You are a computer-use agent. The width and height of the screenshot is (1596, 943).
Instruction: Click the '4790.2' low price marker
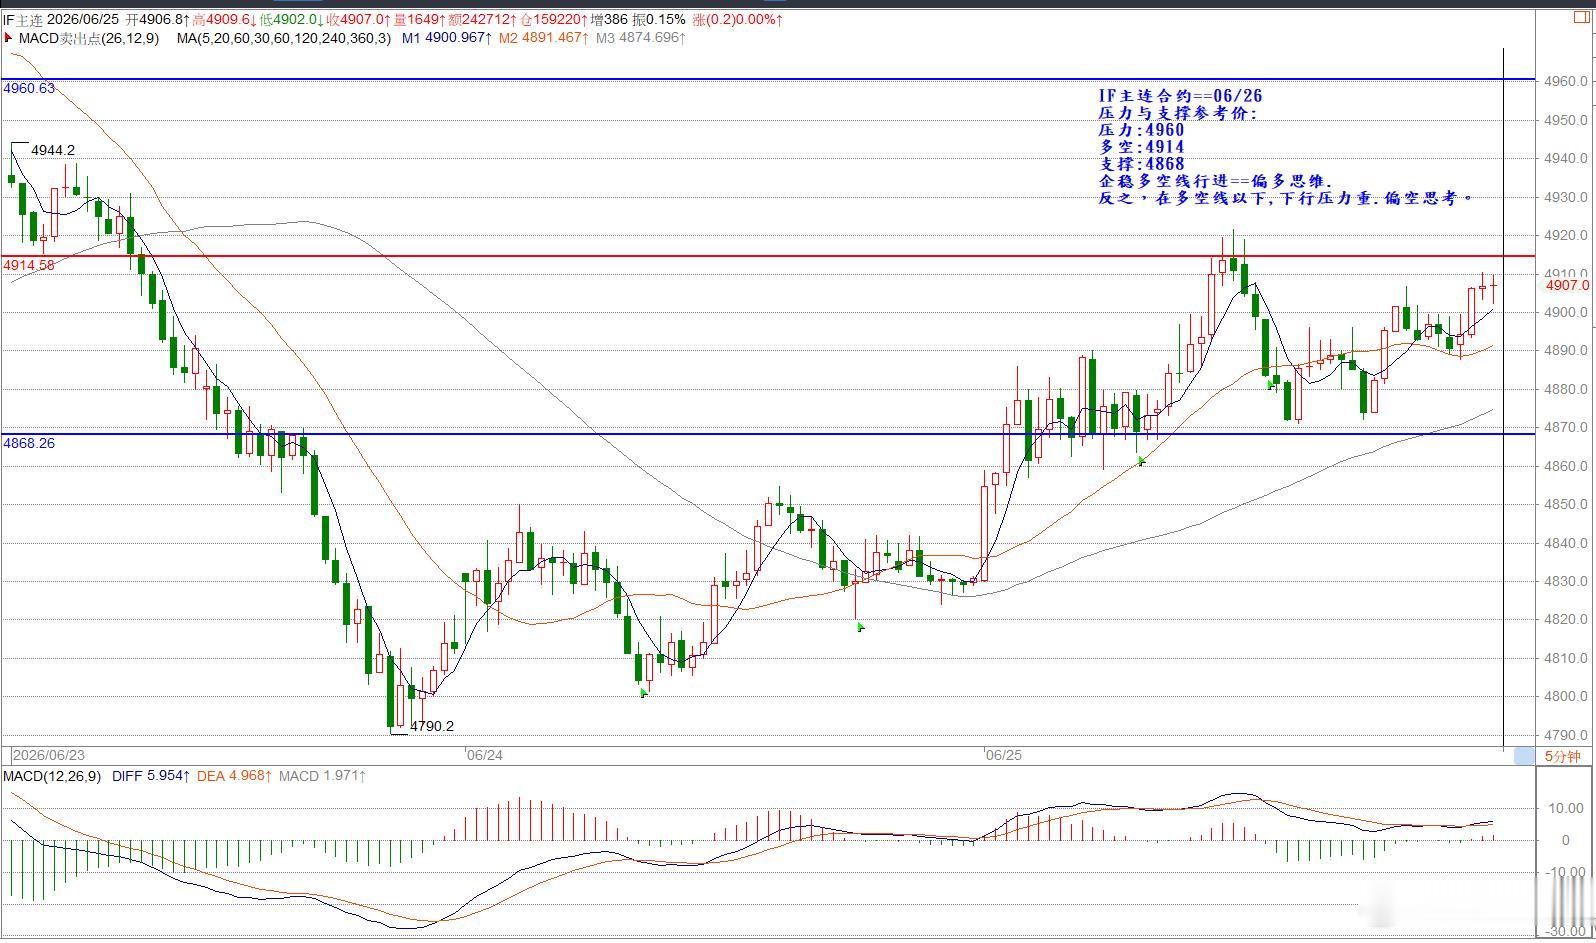click(432, 726)
